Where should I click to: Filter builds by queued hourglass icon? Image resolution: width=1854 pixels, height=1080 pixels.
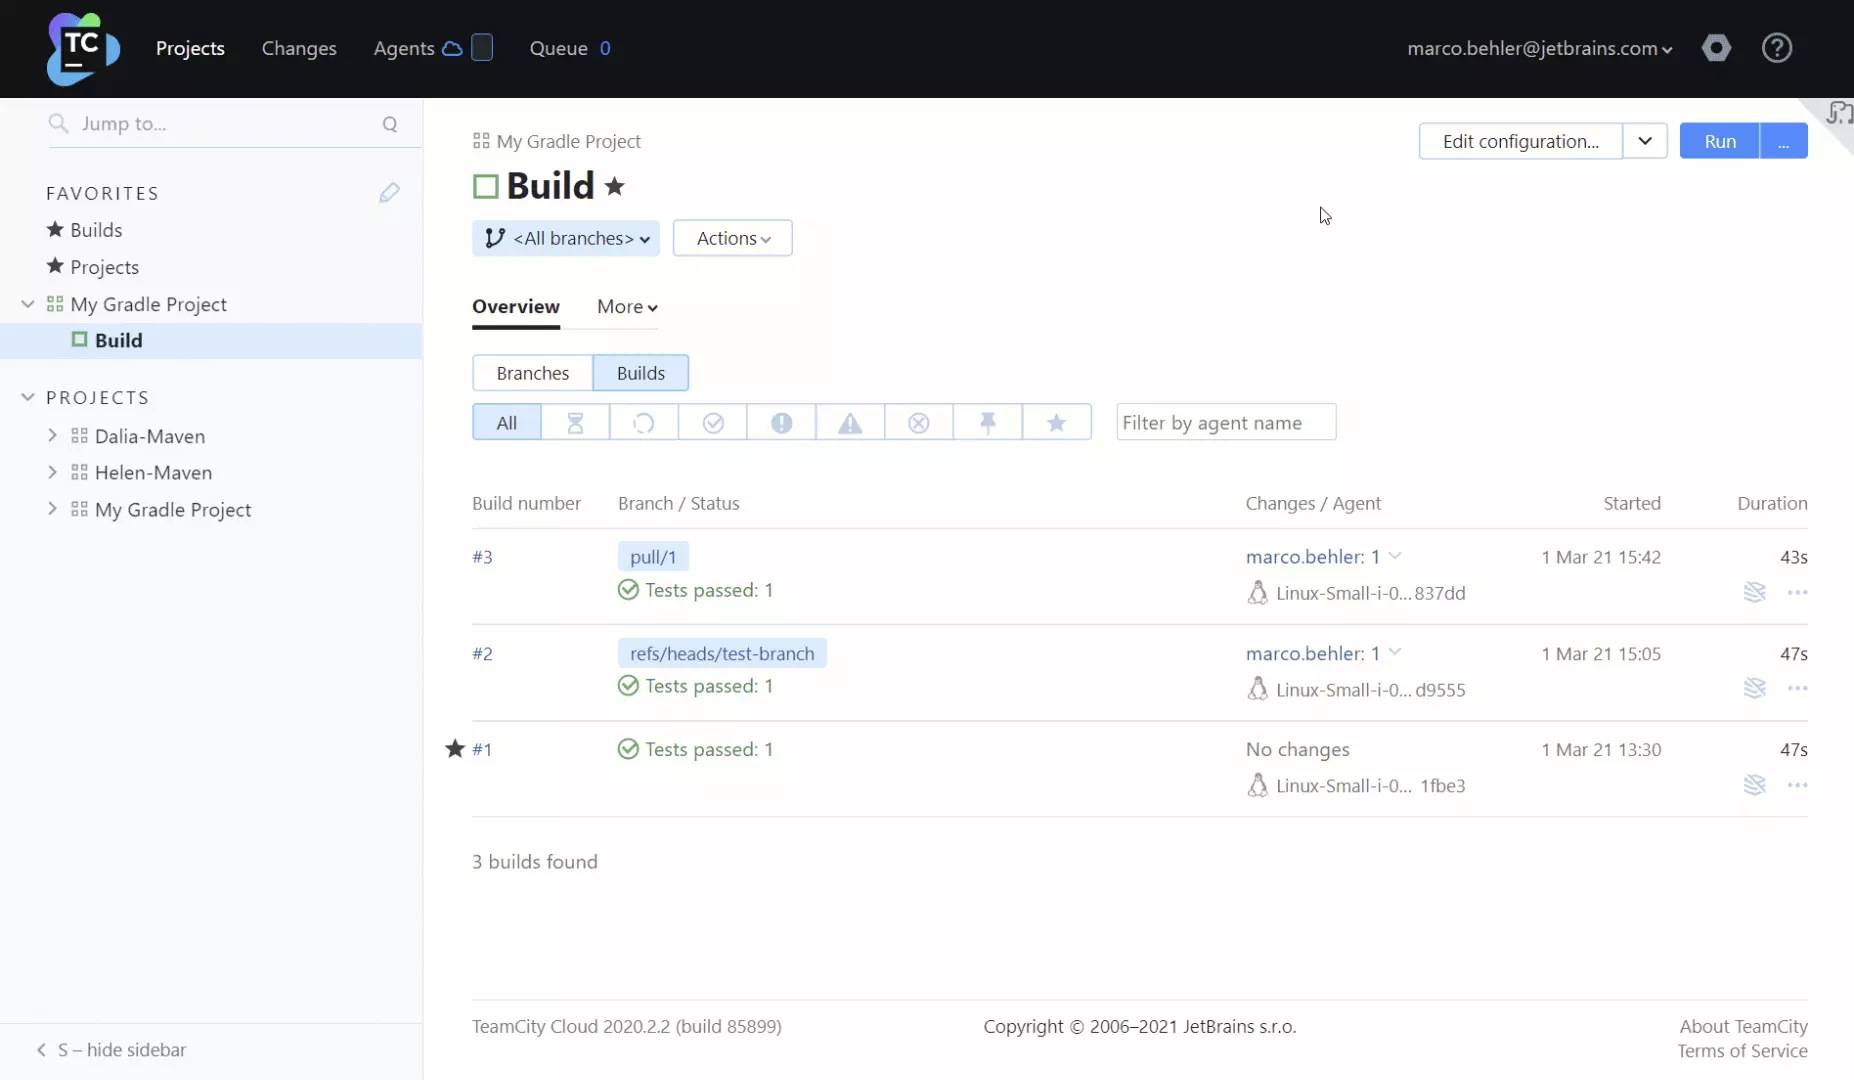[575, 423]
